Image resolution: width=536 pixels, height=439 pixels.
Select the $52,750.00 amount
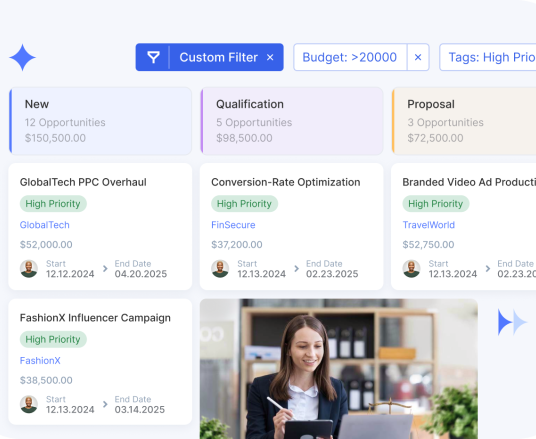(428, 245)
